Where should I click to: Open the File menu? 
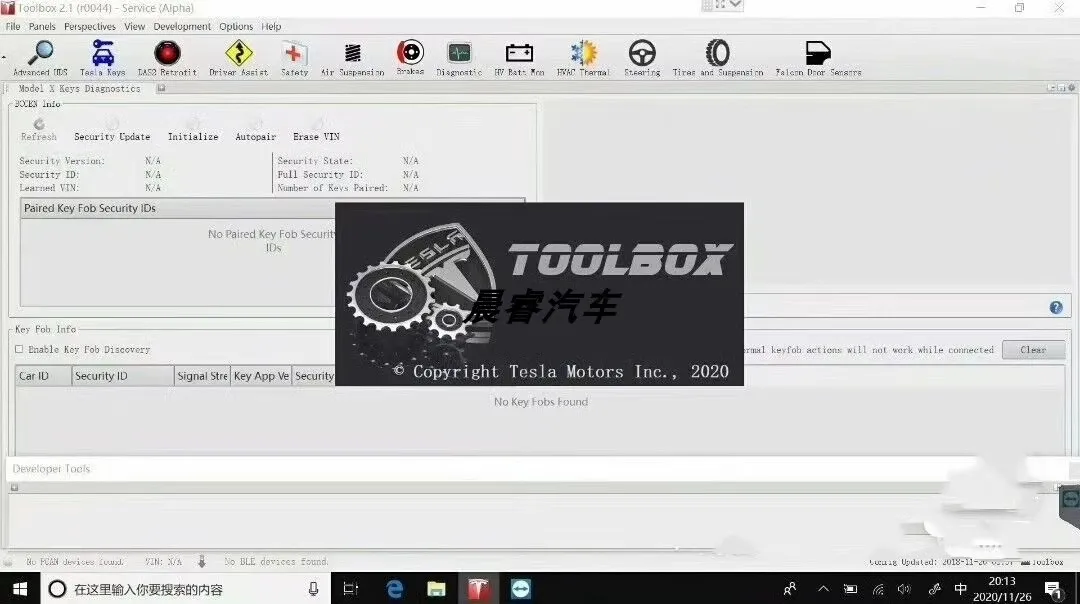[13, 26]
